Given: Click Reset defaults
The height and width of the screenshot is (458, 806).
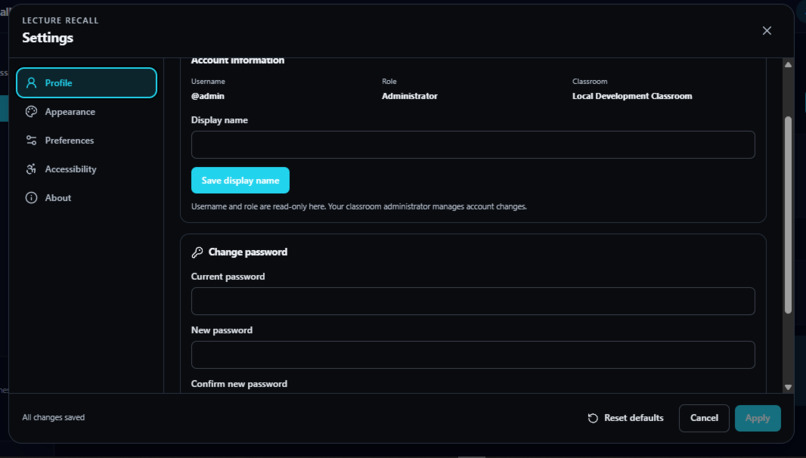Looking at the screenshot, I should point(626,418).
